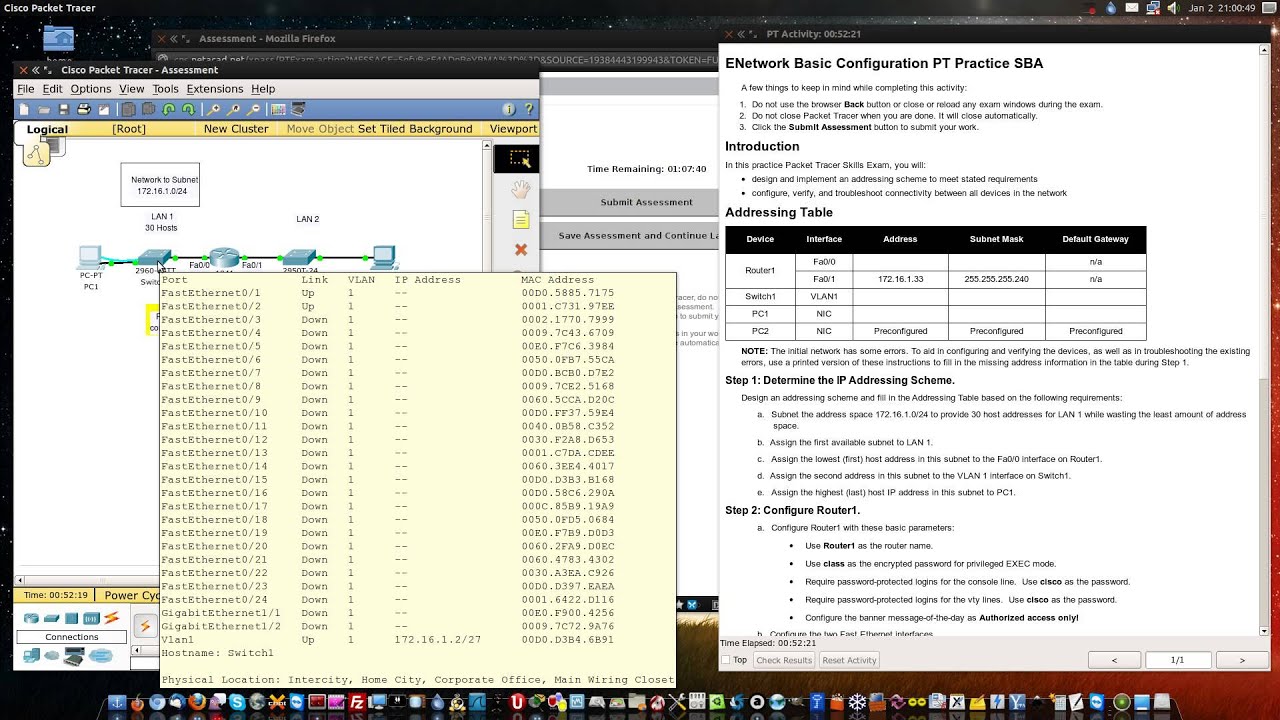The width and height of the screenshot is (1280, 720).
Task: Click New Cluster in the workspace bar
Action: point(236,129)
